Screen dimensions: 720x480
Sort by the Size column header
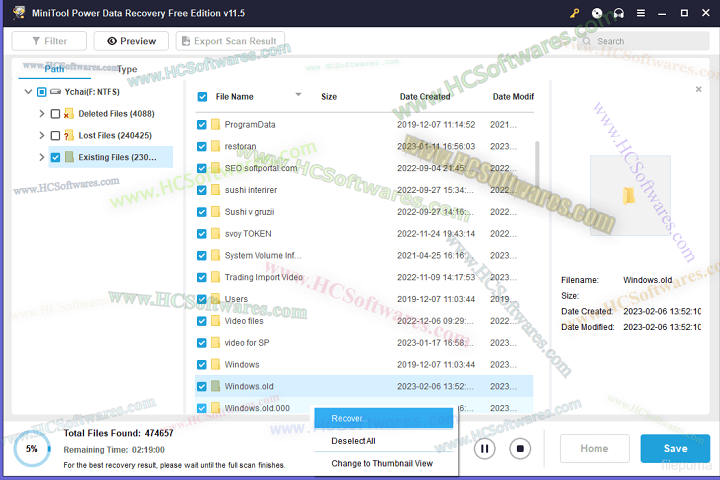coord(329,96)
